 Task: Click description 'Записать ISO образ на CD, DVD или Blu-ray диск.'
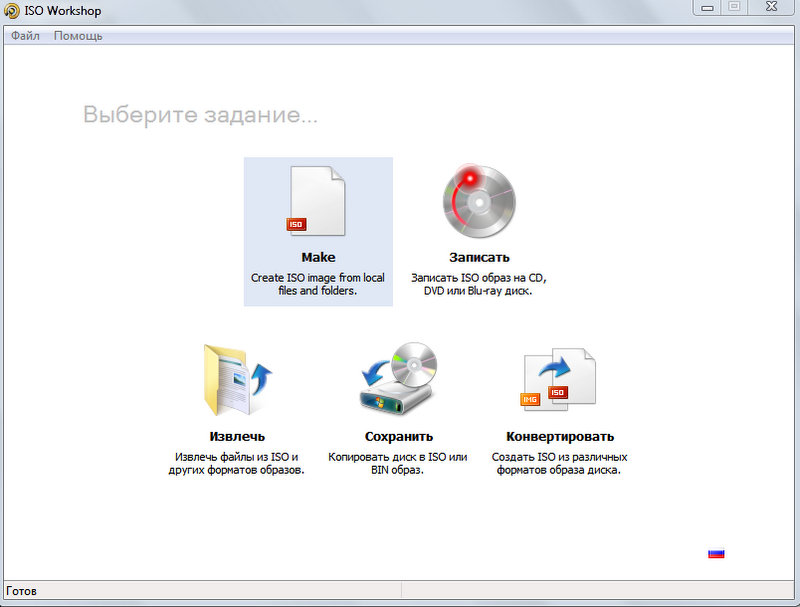(x=479, y=284)
